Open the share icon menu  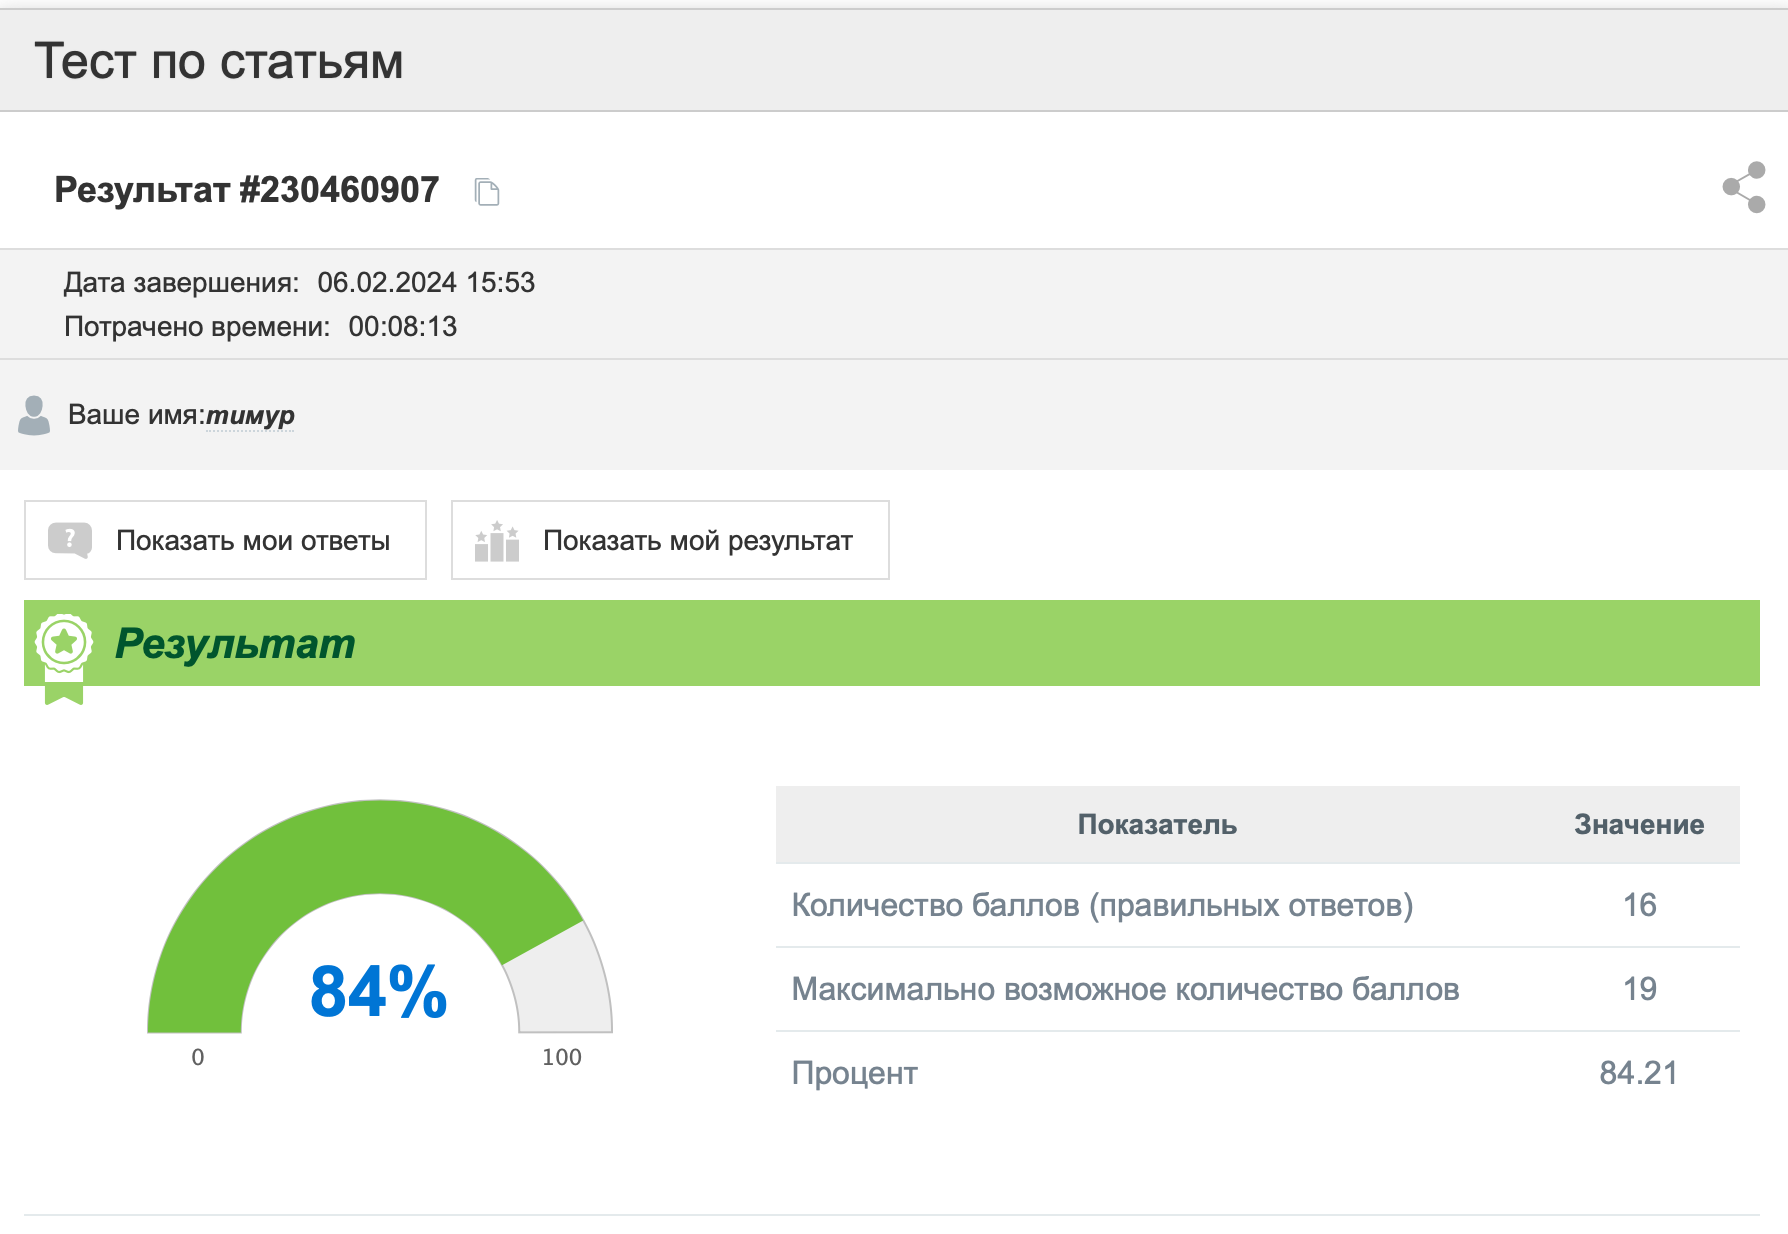click(x=1744, y=187)
